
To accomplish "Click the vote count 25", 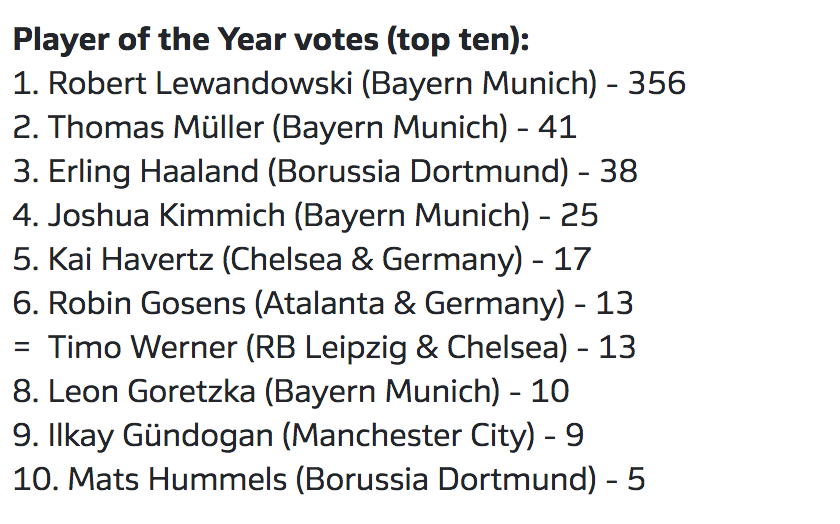I will 579,215.
